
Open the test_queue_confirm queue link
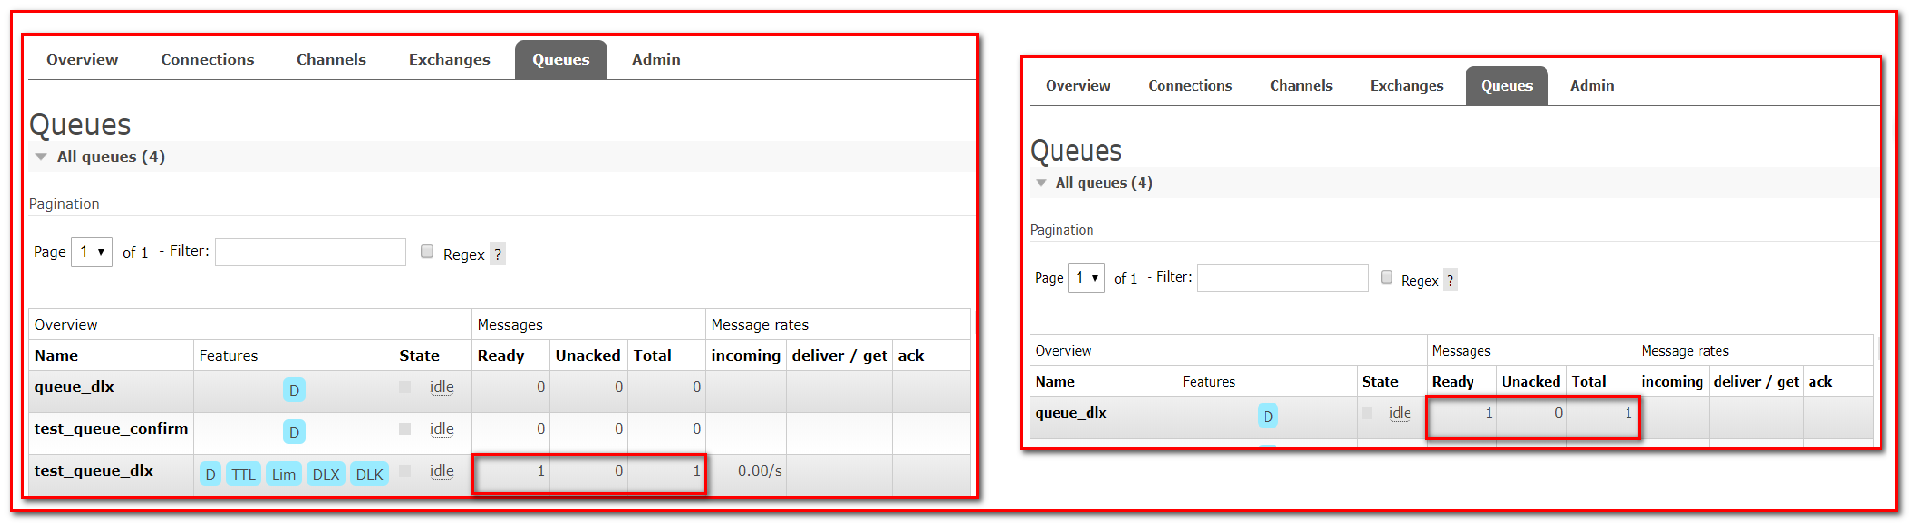click(x=111, y=429)
